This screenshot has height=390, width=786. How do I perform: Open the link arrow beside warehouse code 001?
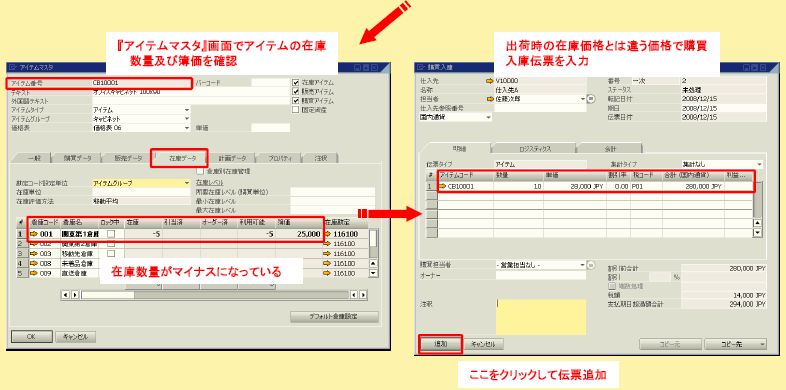pos(34,234)
